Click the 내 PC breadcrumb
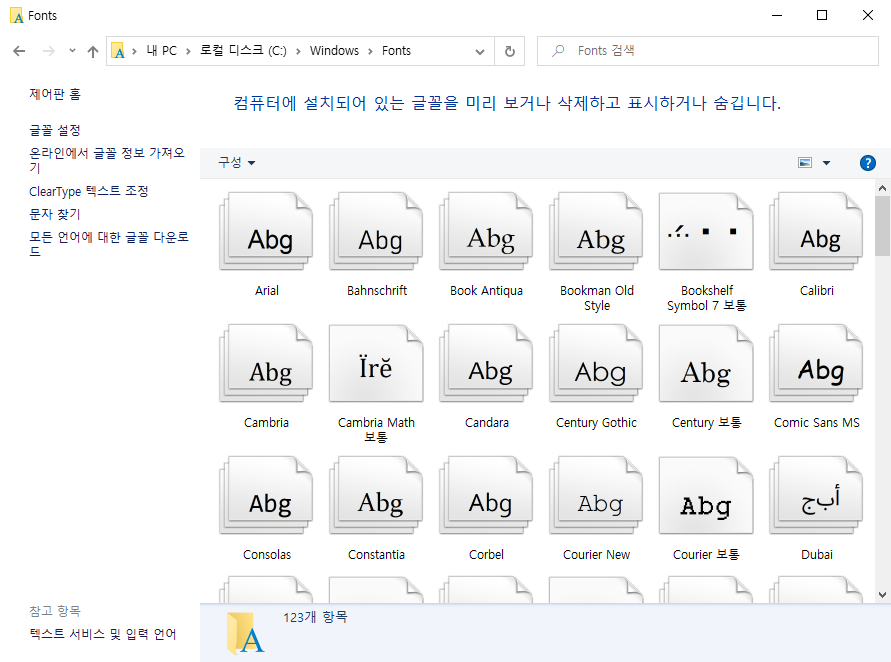Screen dimensions: 891x662 tap(161, 51)
